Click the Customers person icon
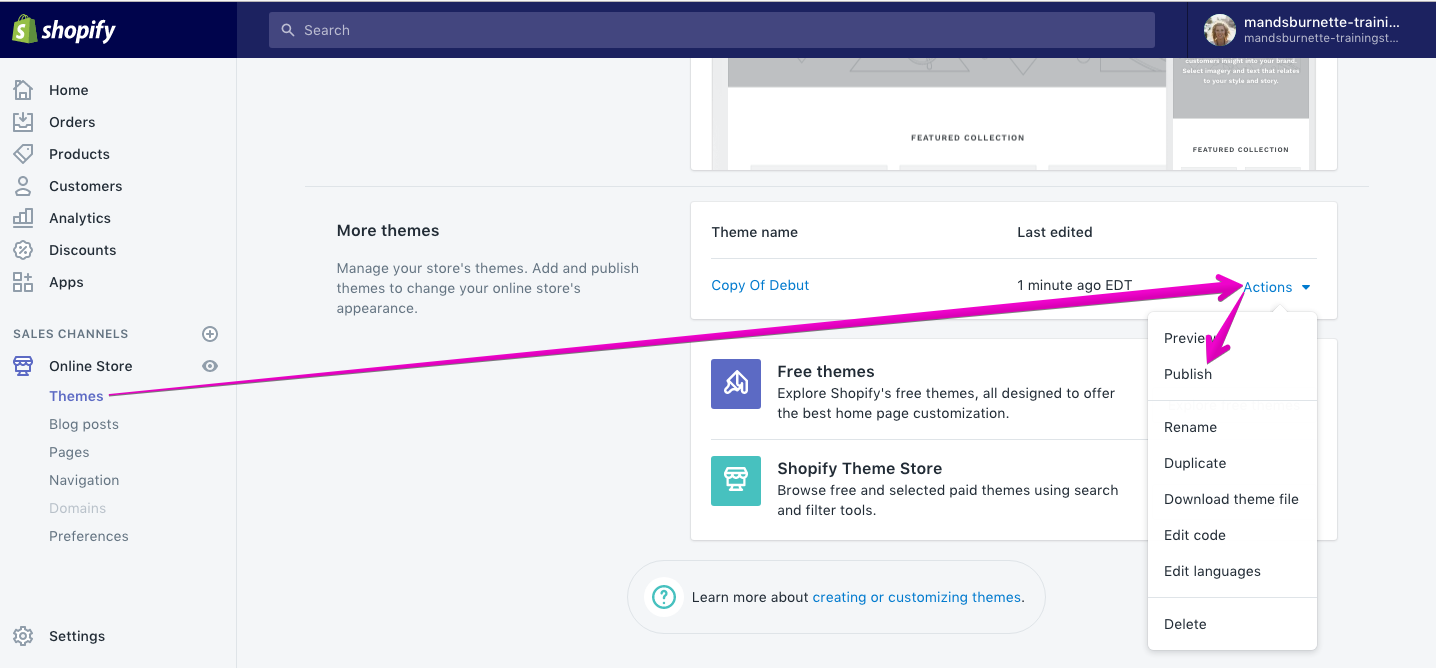Screen dimensions: 1436x668 tap(23, 186)
